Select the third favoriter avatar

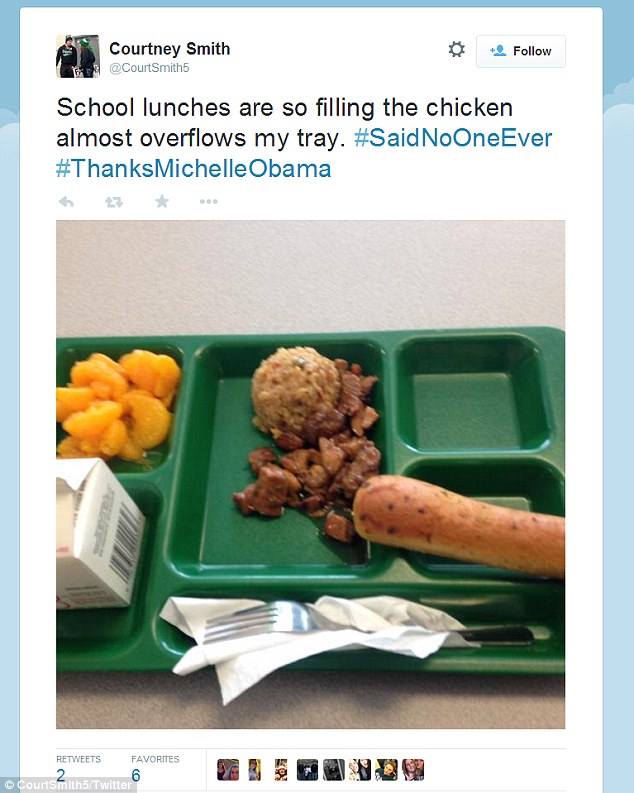coord(281,770)
